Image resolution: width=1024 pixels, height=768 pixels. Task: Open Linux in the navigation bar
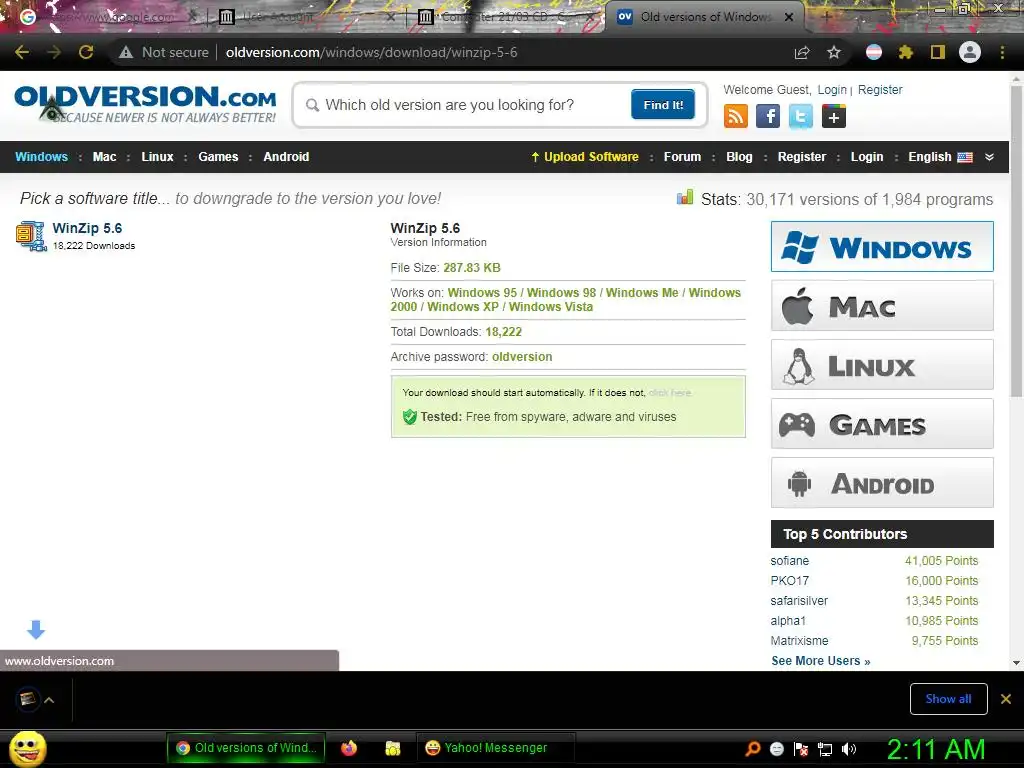pyautogui.click(x=157, y=157)
